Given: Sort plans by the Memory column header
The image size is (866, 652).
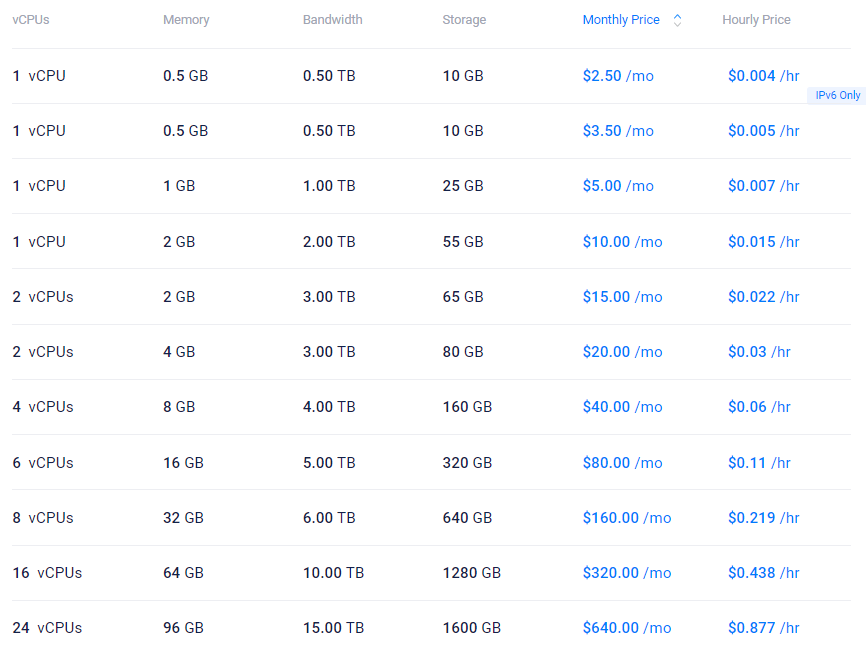Looking at the screenshot, I should coord(186,20).
